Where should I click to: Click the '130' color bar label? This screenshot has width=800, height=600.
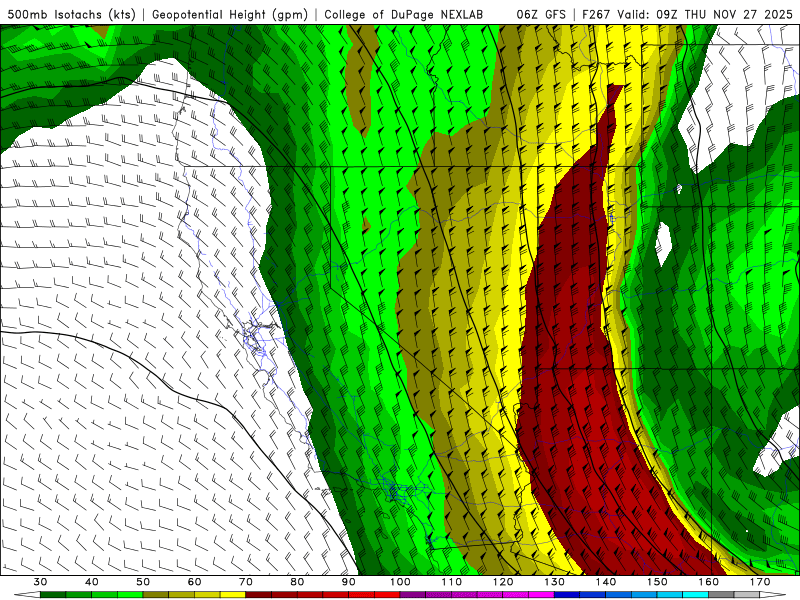tap(555, 582)
